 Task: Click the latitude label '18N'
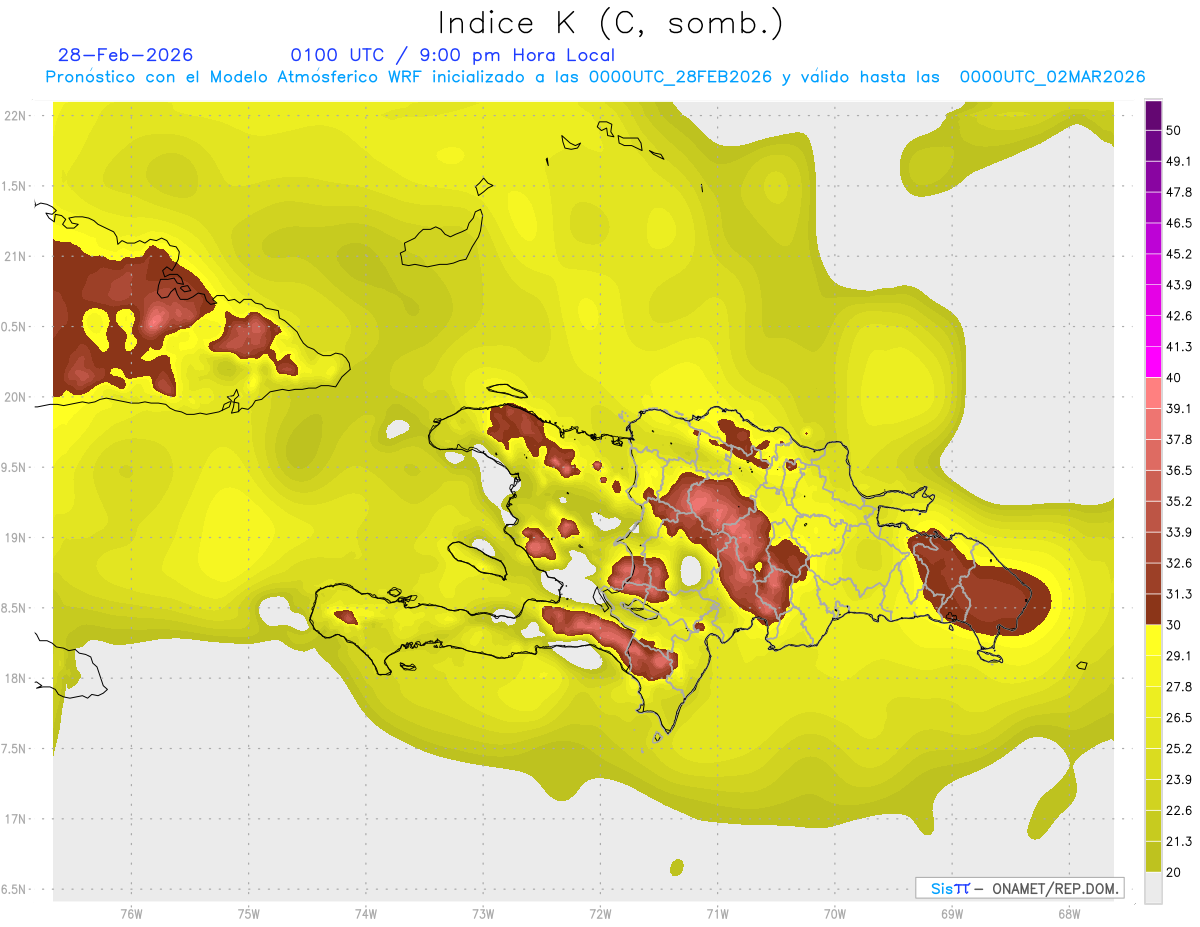(x=16, y=678)
